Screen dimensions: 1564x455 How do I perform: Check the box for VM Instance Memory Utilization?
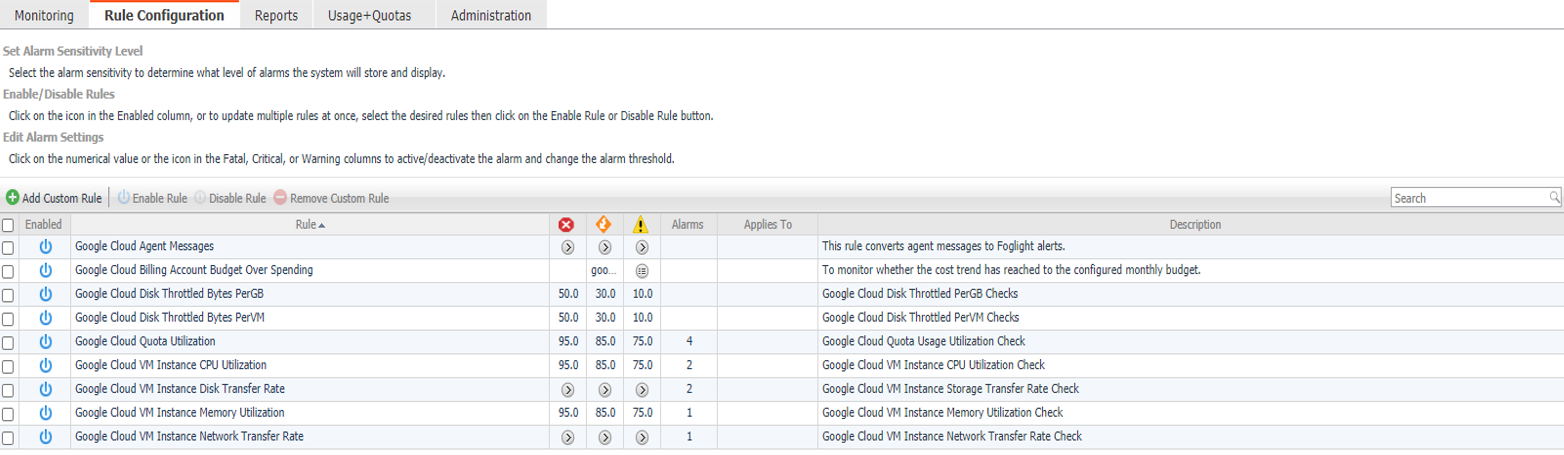click(x=8, y=414)
